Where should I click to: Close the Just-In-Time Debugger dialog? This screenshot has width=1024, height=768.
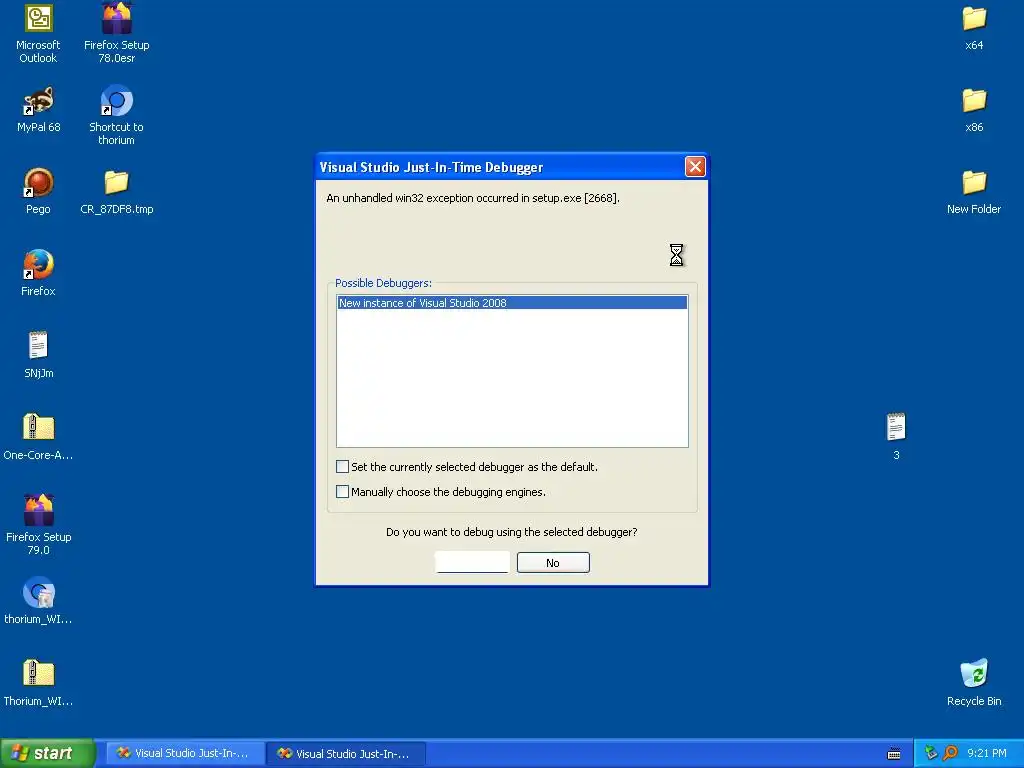(695, 167)
